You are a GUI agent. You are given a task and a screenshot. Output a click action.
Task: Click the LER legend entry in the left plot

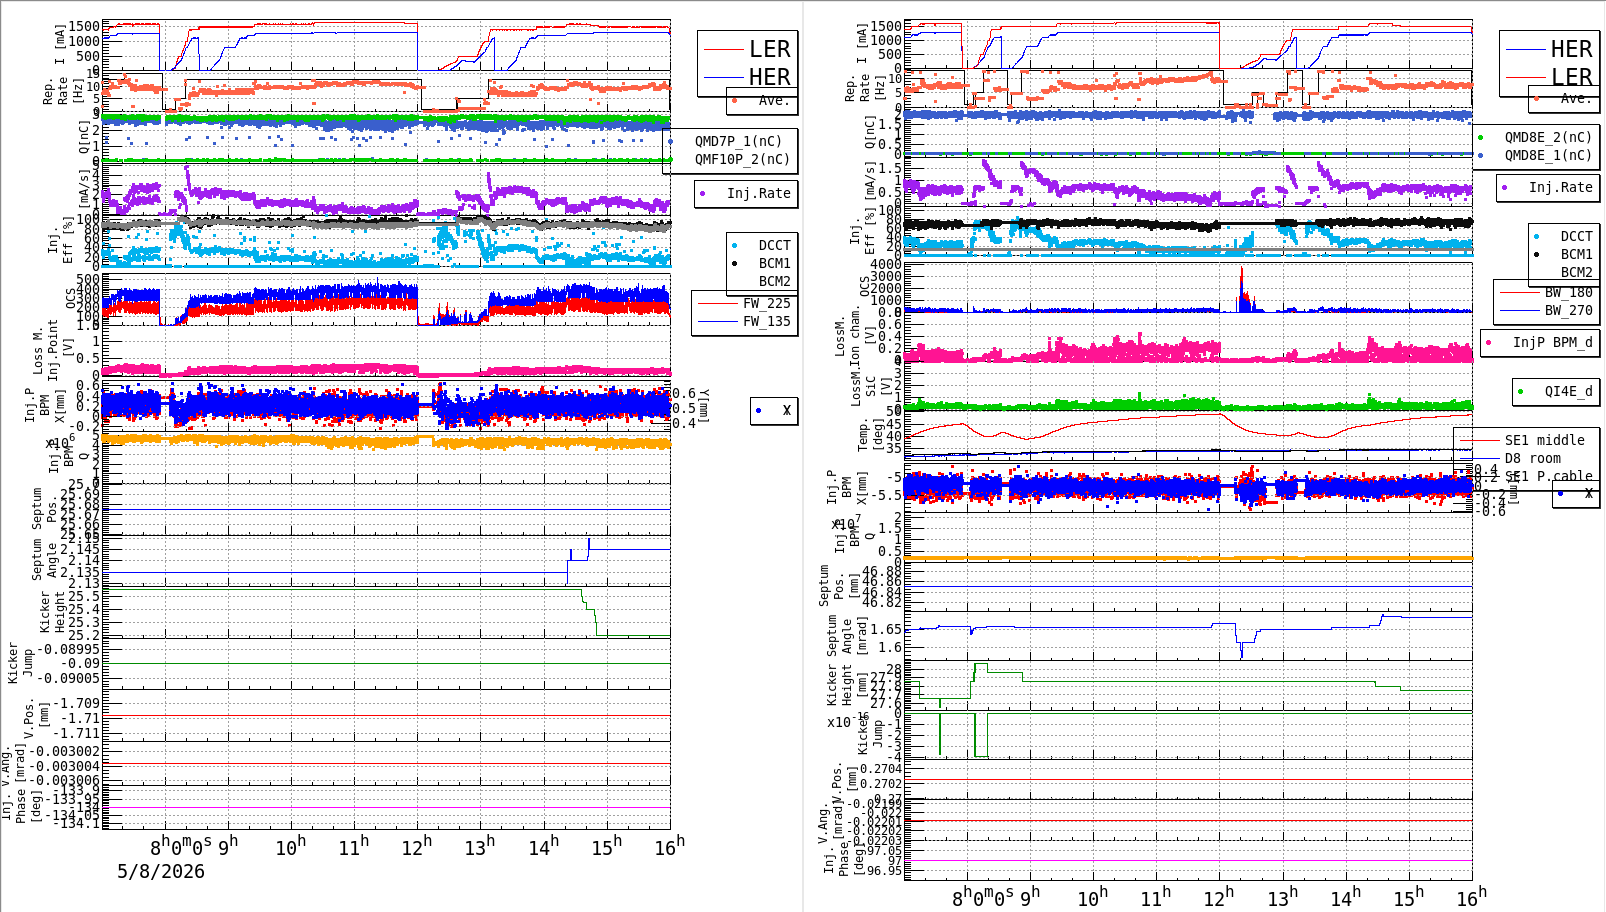[x=770, y=49]
